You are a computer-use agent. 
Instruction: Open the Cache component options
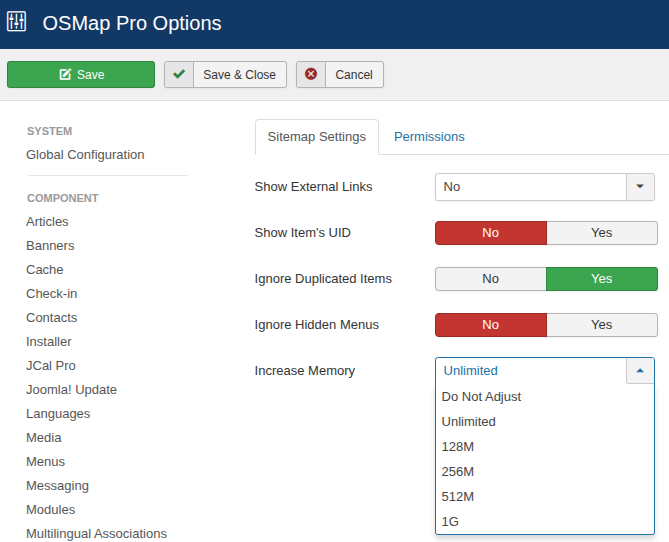click(45, 270)
